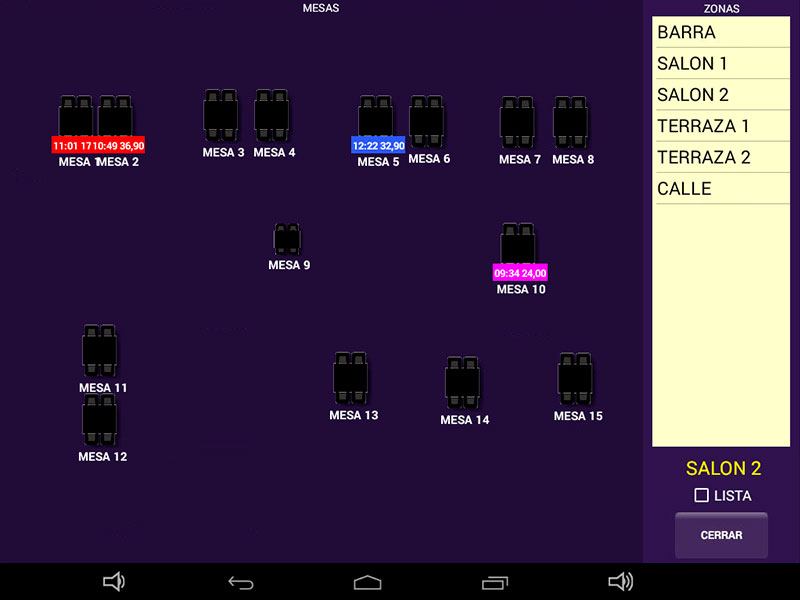Click the MESA 3 label
Viewport: 800px width, 600px height.
[223, 152]
